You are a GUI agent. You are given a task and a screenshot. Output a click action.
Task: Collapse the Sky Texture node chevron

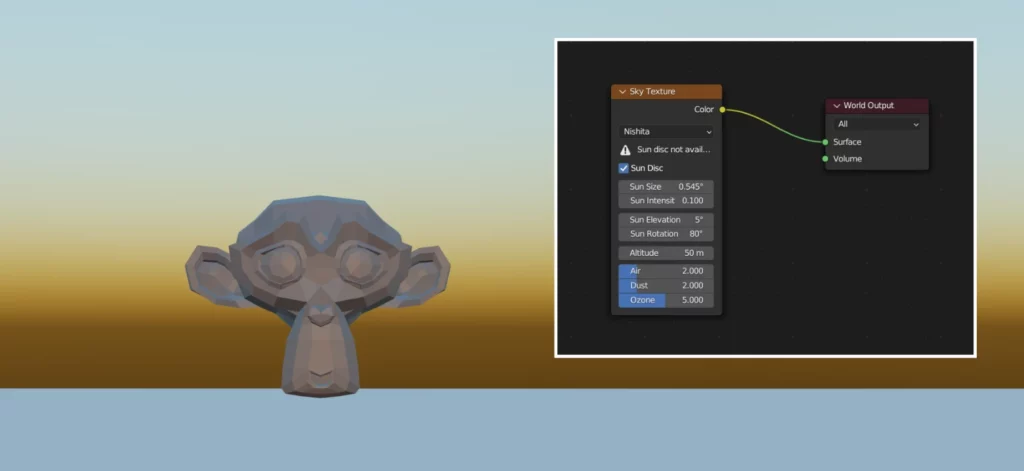pos(622,92)
